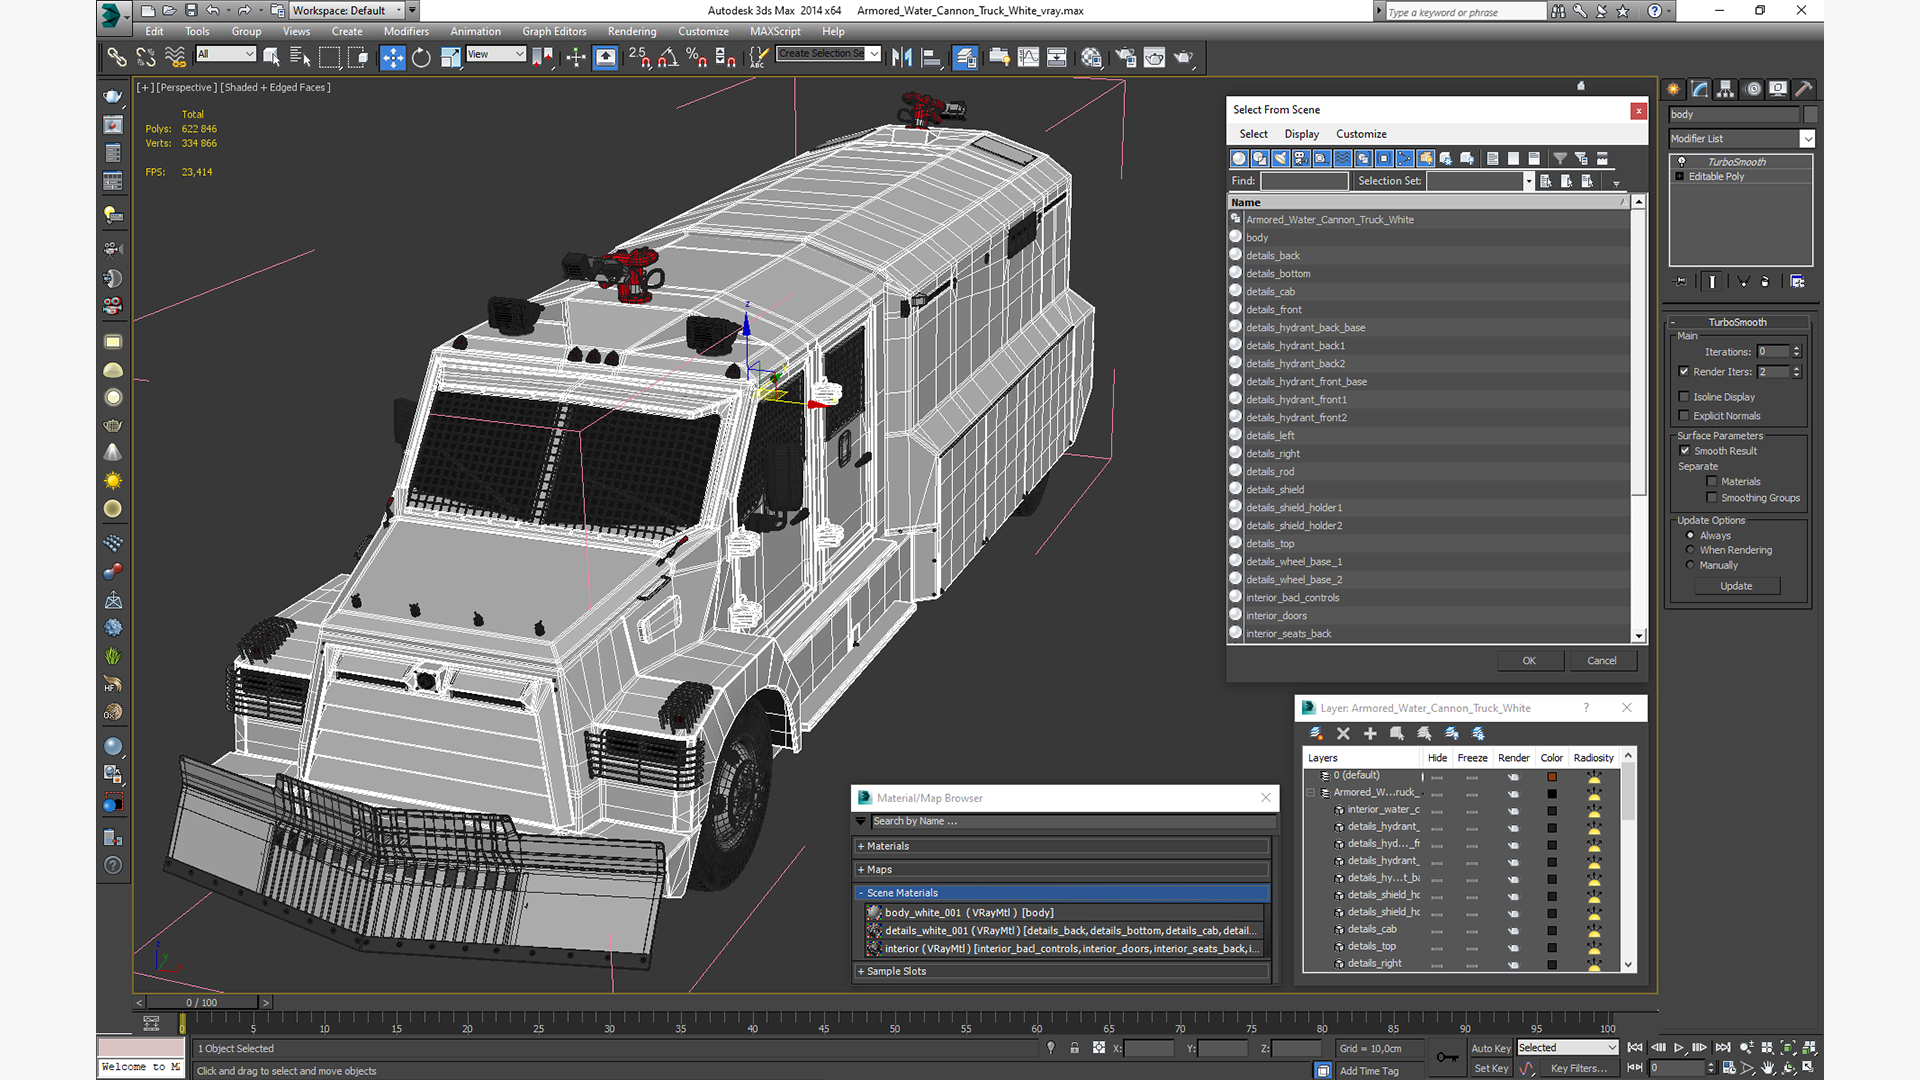1920x1080 pixels.
Task: Open the Material Editor icon
Action: pyautogui.click(x=1091, y=58)
